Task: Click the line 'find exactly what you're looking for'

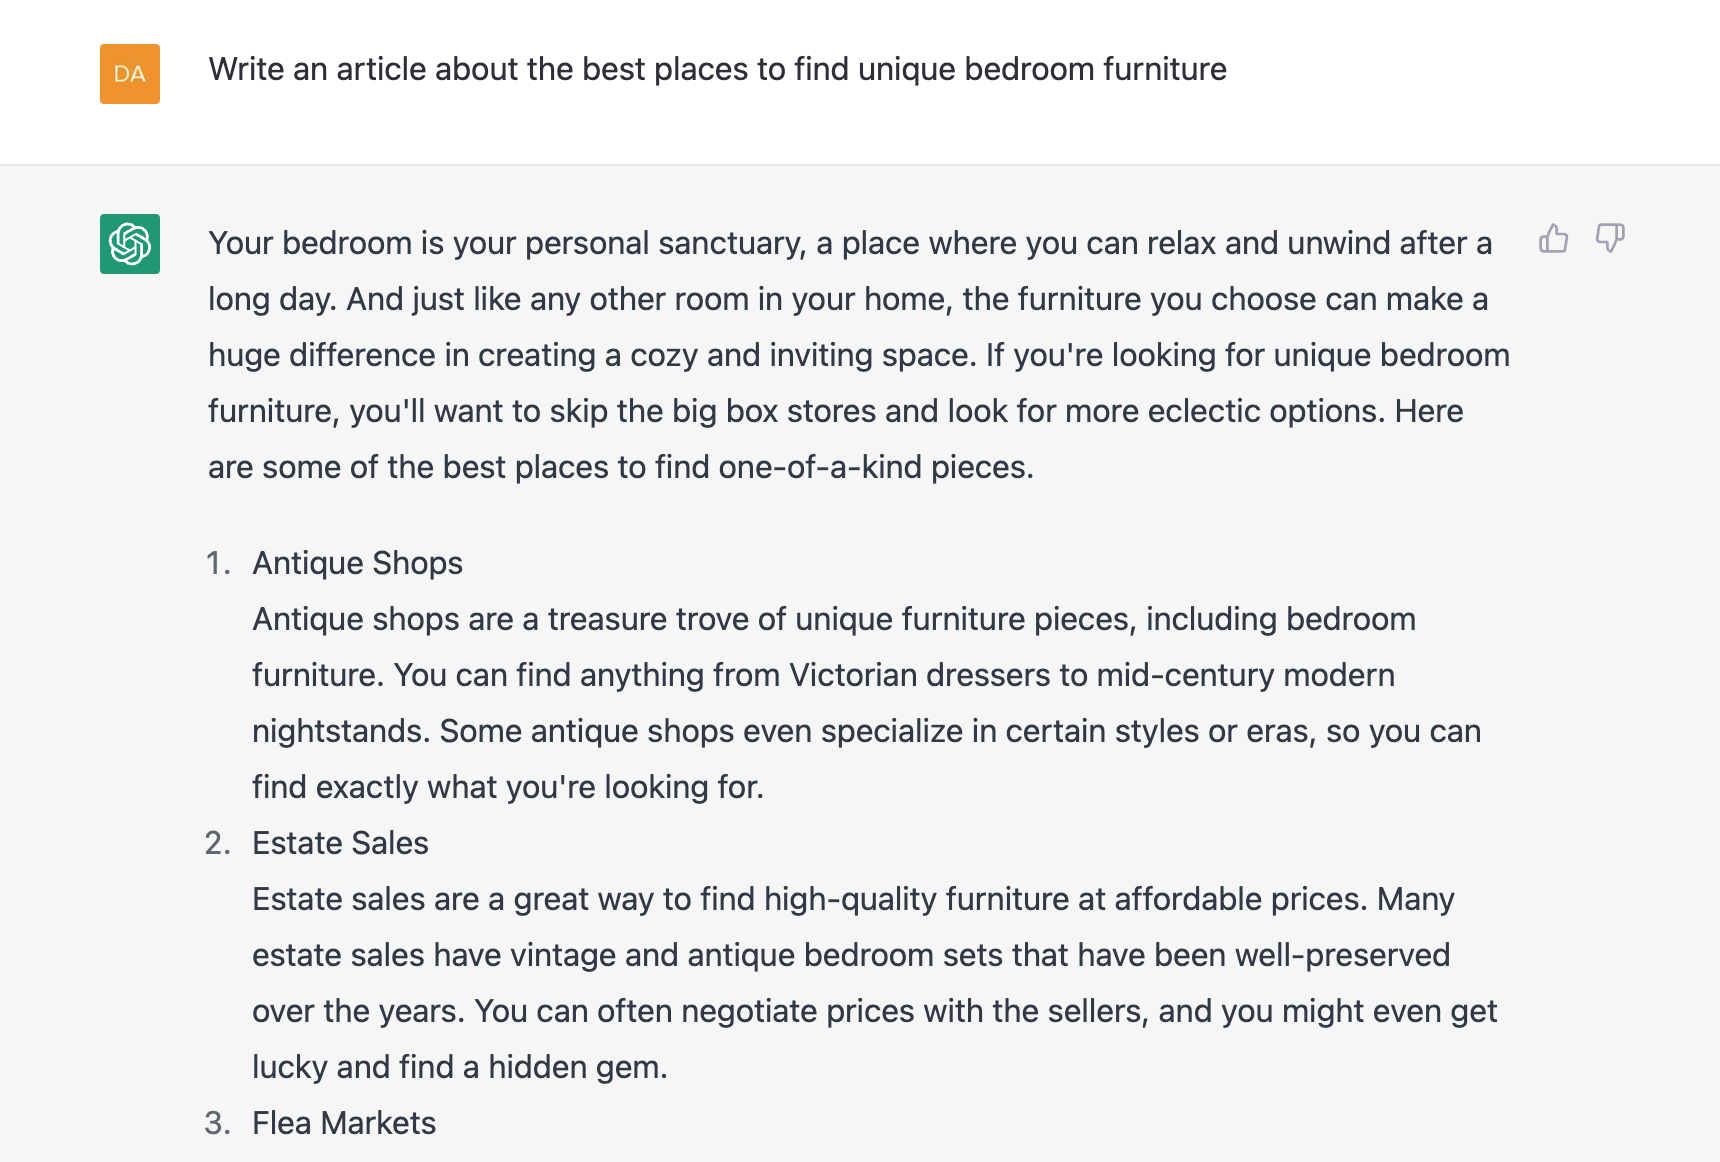Action: point(508,787)
